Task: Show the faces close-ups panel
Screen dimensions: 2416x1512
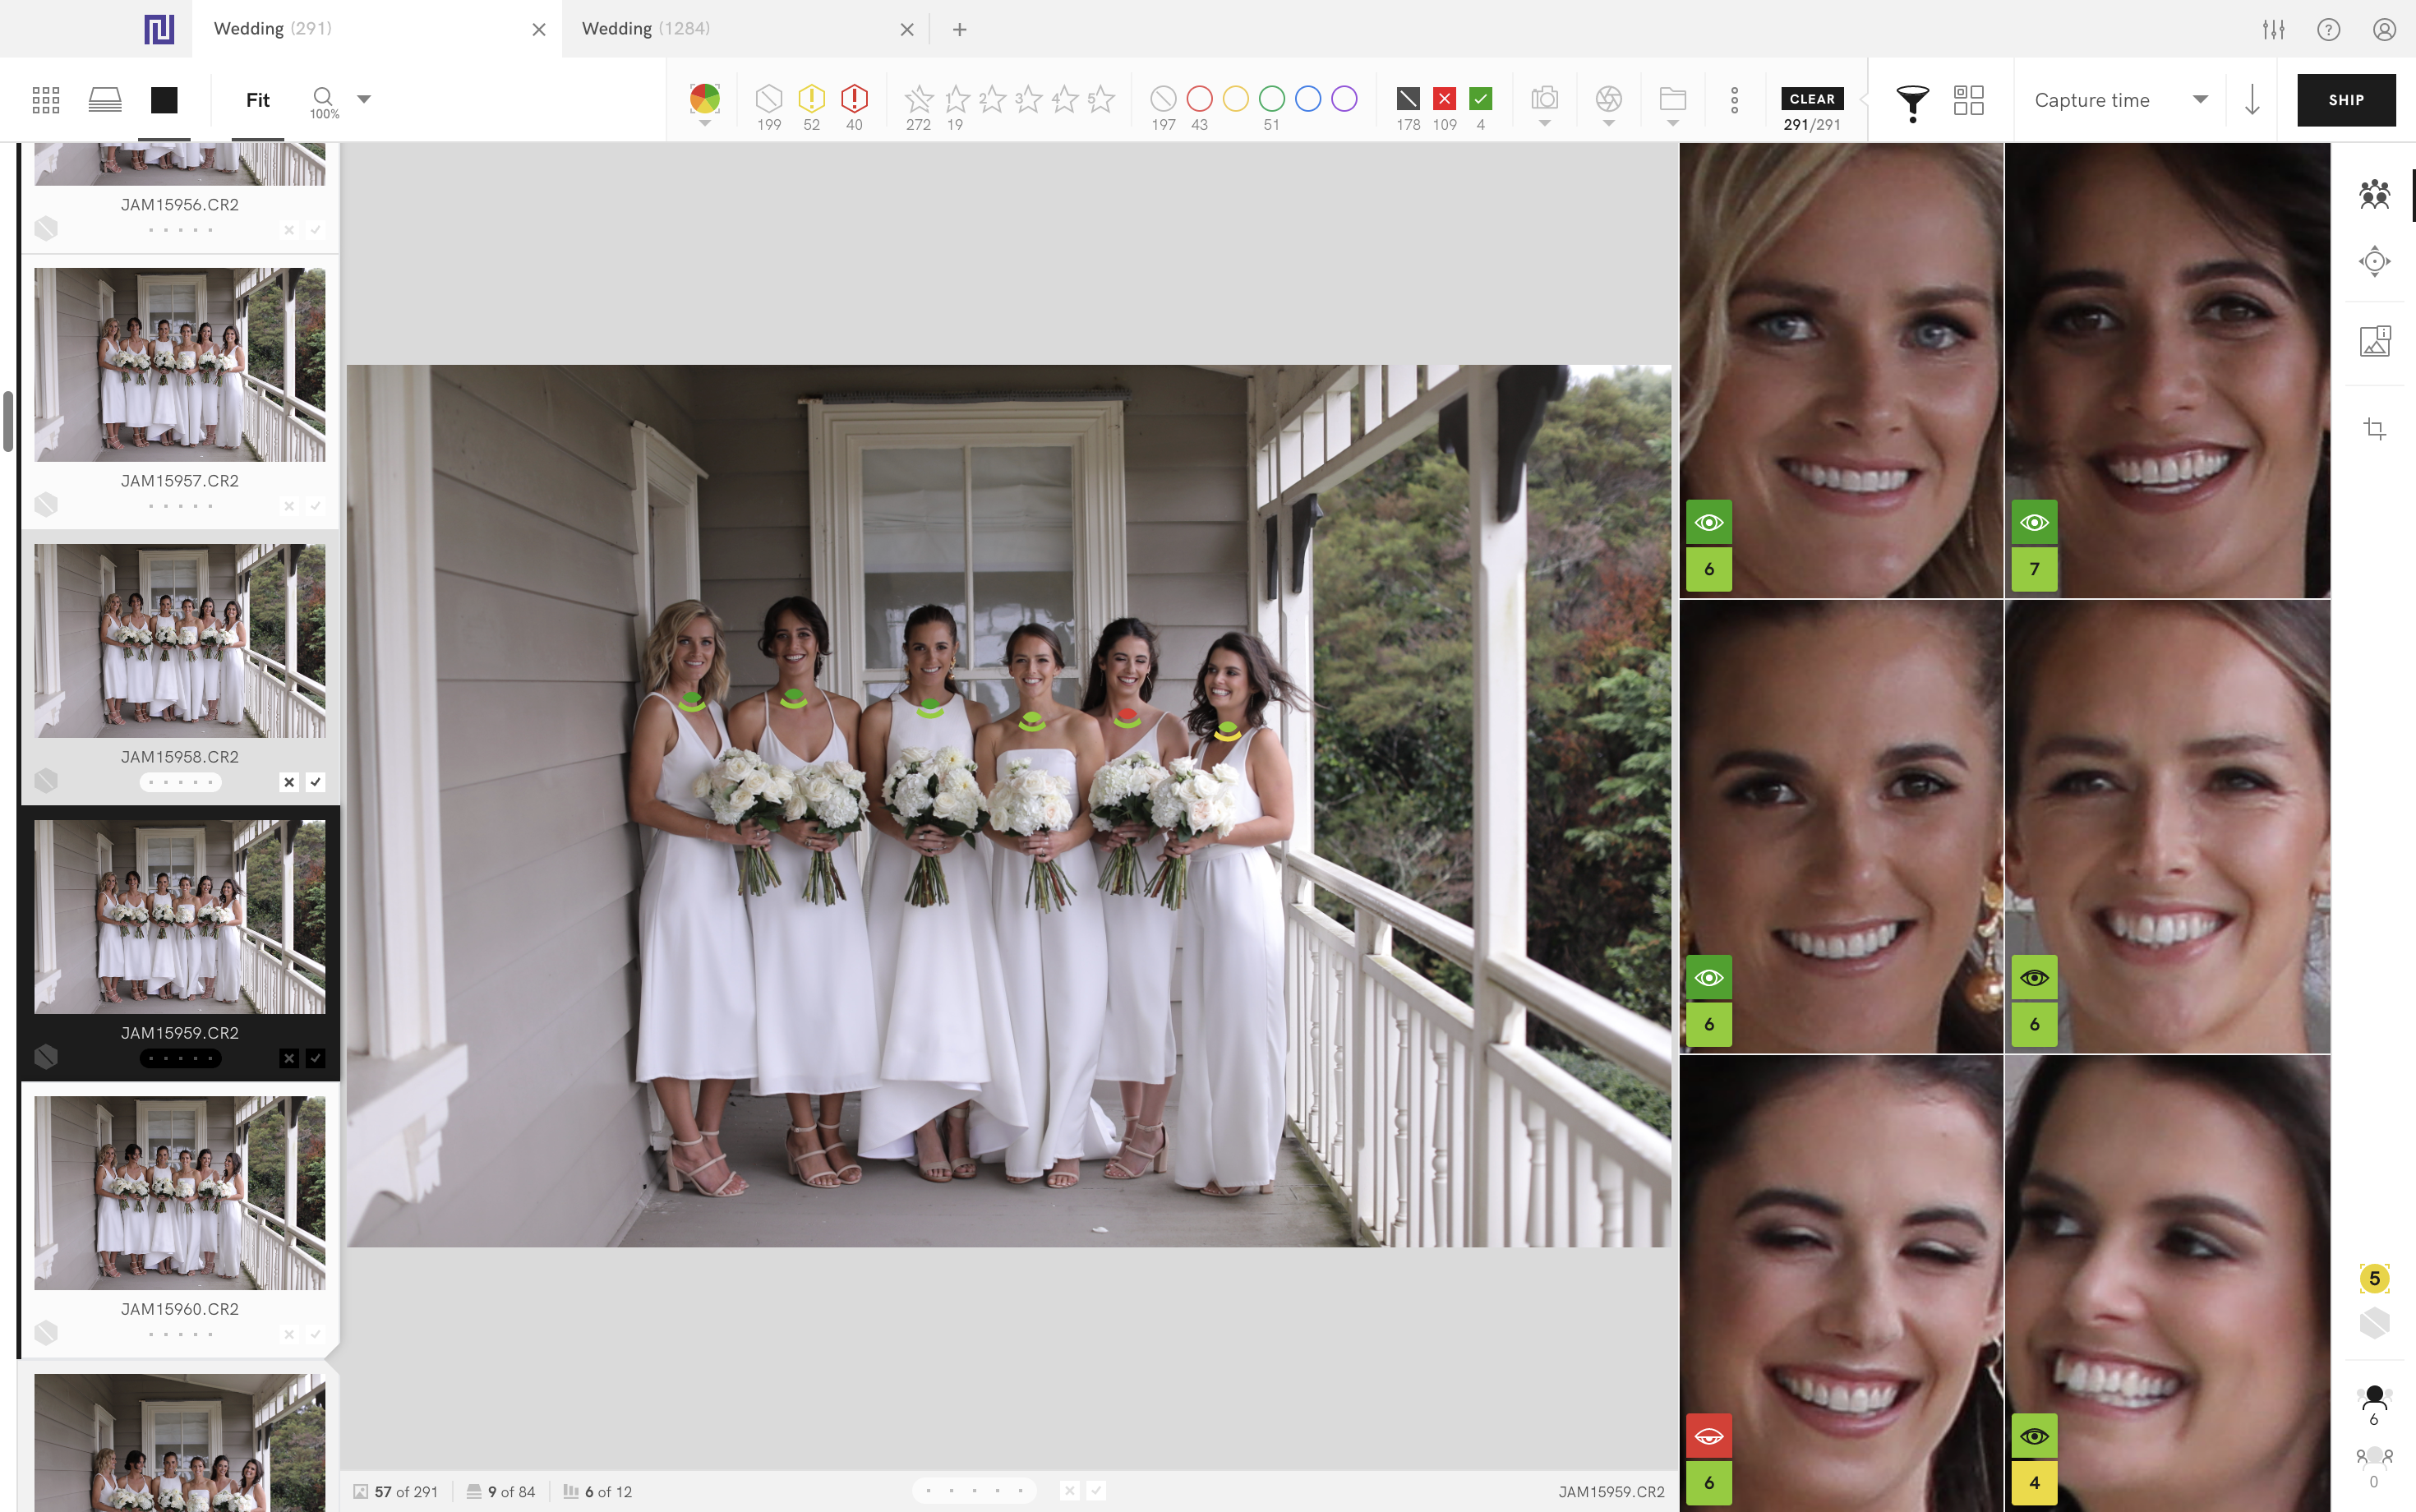Action: pos(2375,194)
